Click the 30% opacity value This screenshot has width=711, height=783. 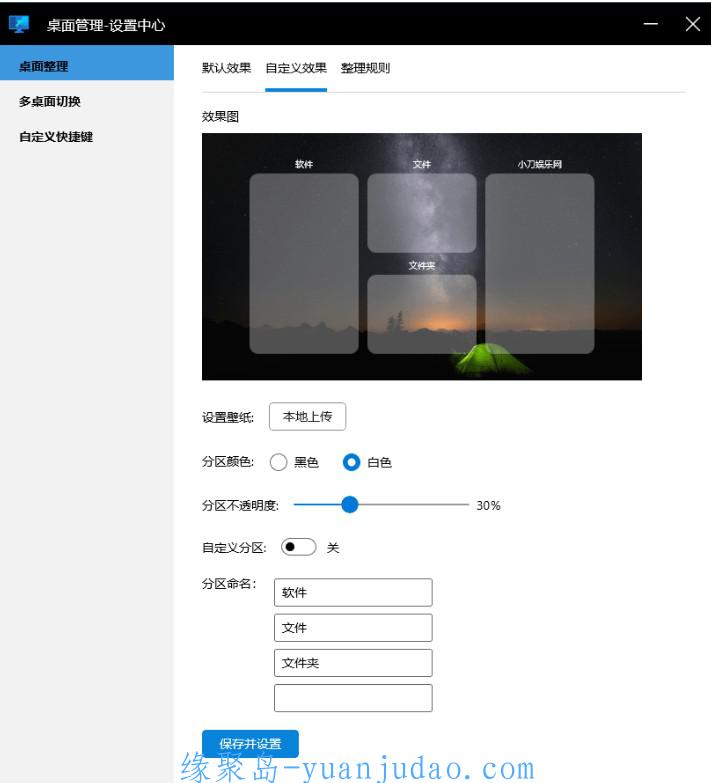pyautogui.click(x=488, y=505)
